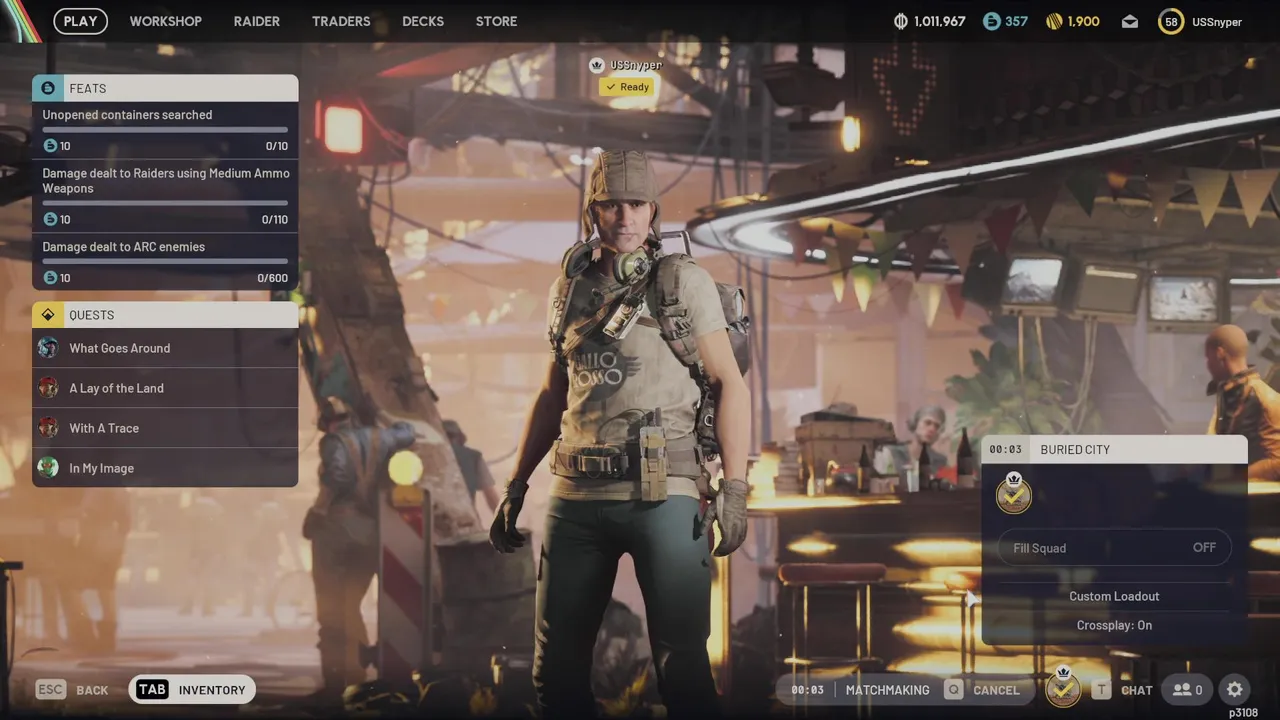Viewport: 1280px width, 720px height.
Task: Click the level 58 badge icon
Action: click(1171, 21)
